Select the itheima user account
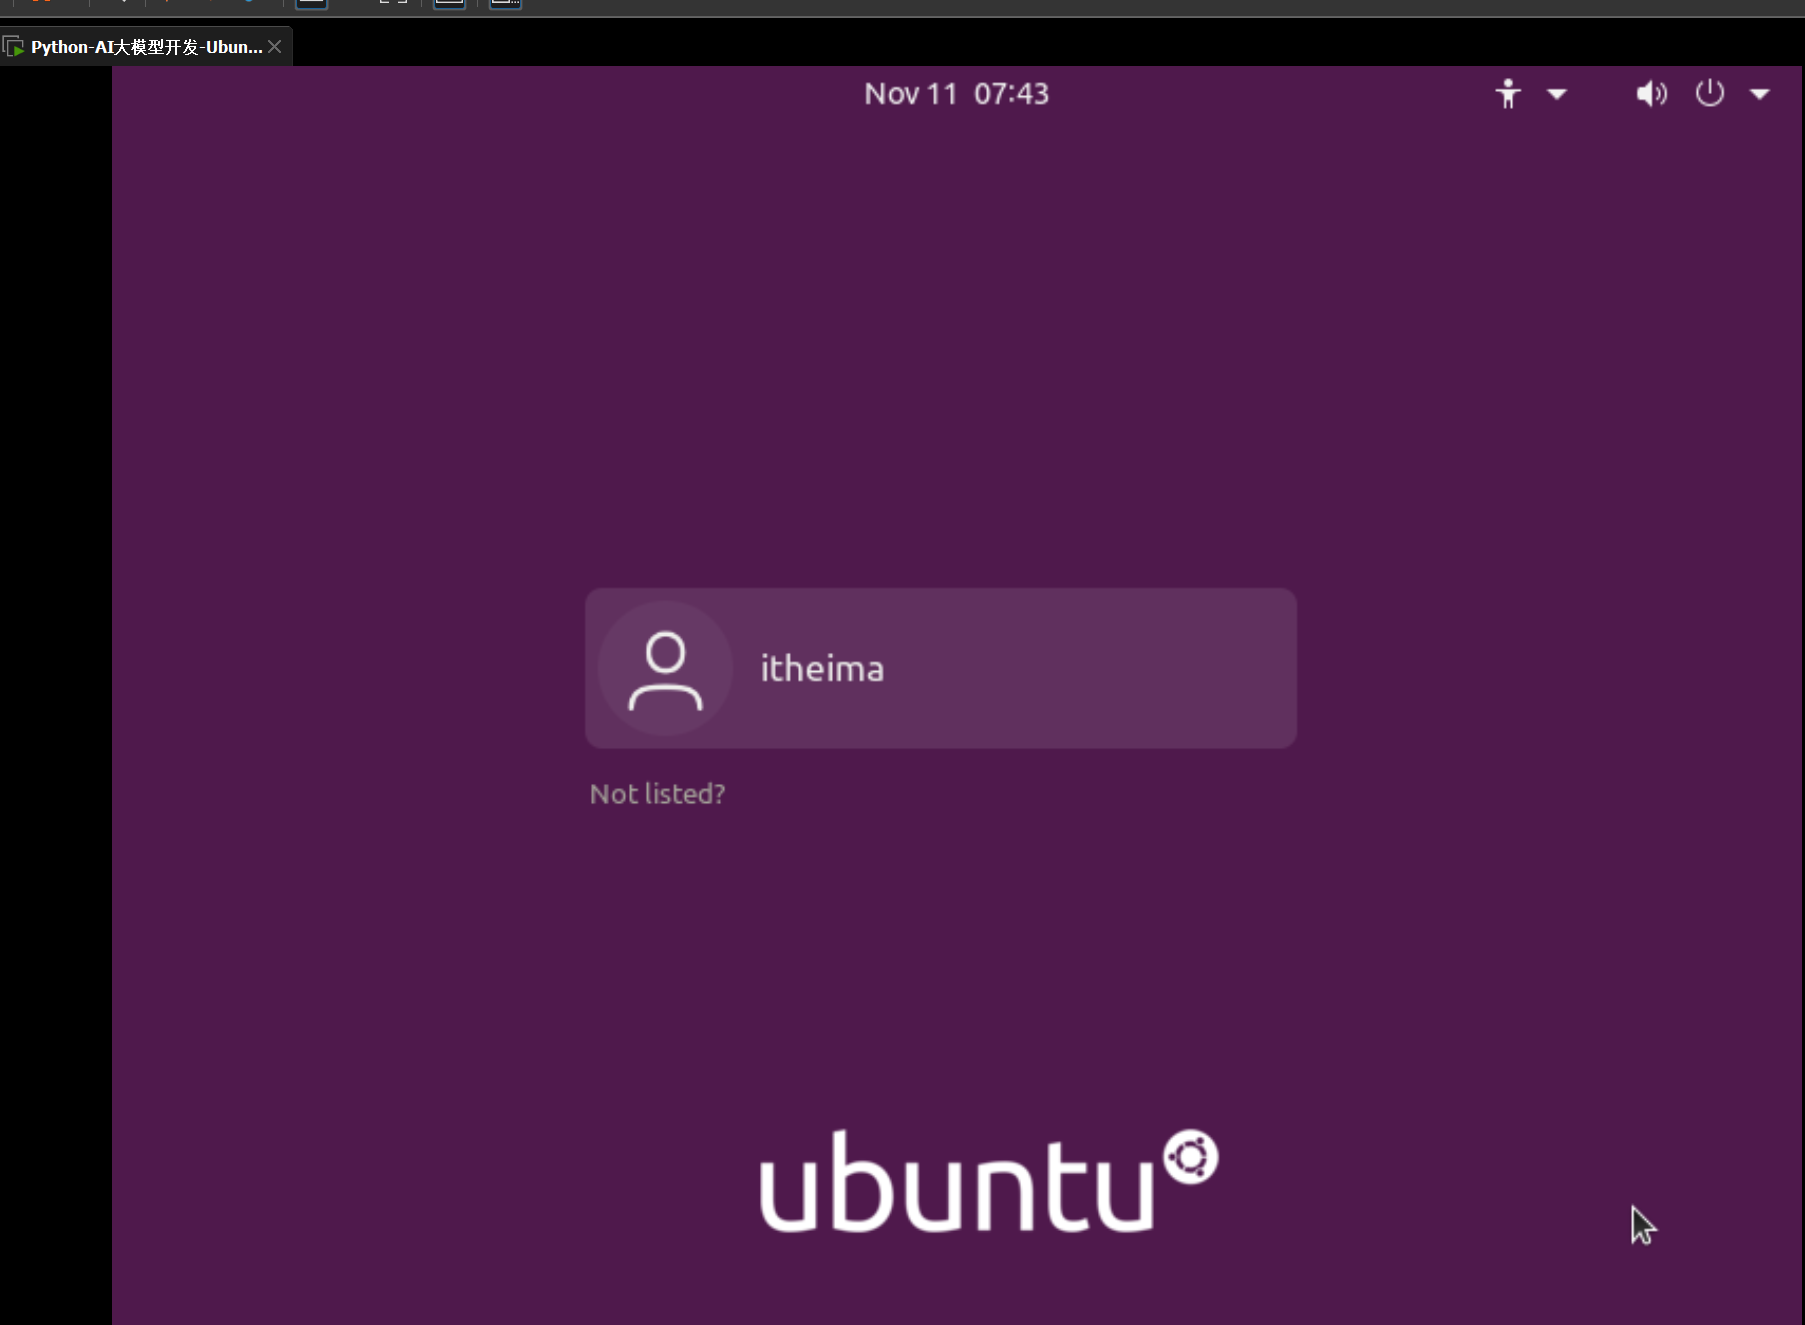The width and height of the screenshot is (1805, 1325). click(940, 668)
